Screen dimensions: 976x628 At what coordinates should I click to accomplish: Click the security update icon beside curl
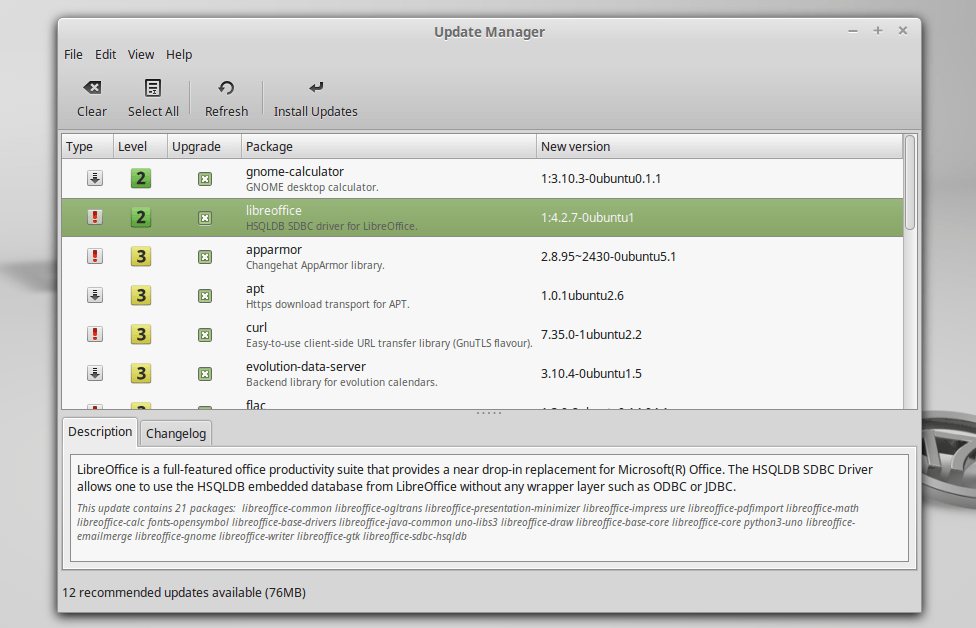click(x=94, y=334)
